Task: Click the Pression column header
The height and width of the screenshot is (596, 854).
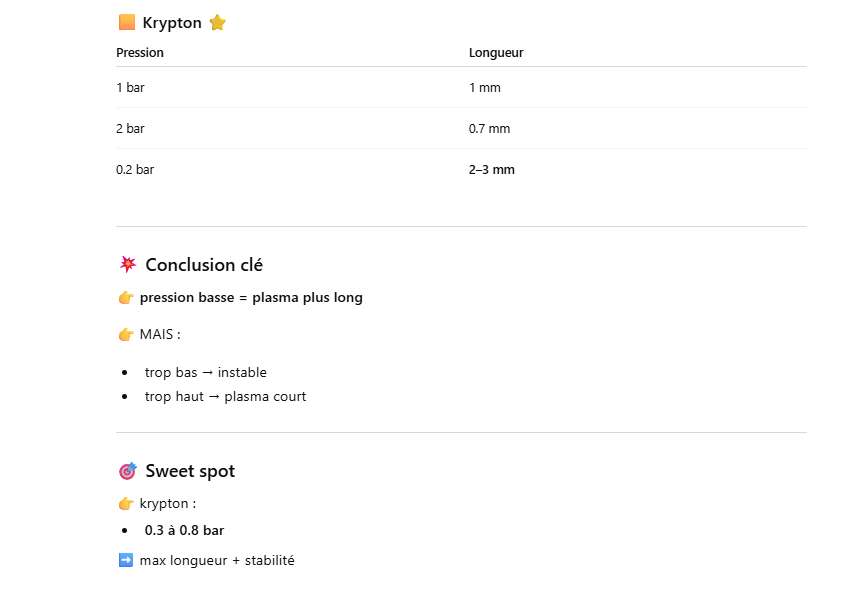Action: click(140, 53)
